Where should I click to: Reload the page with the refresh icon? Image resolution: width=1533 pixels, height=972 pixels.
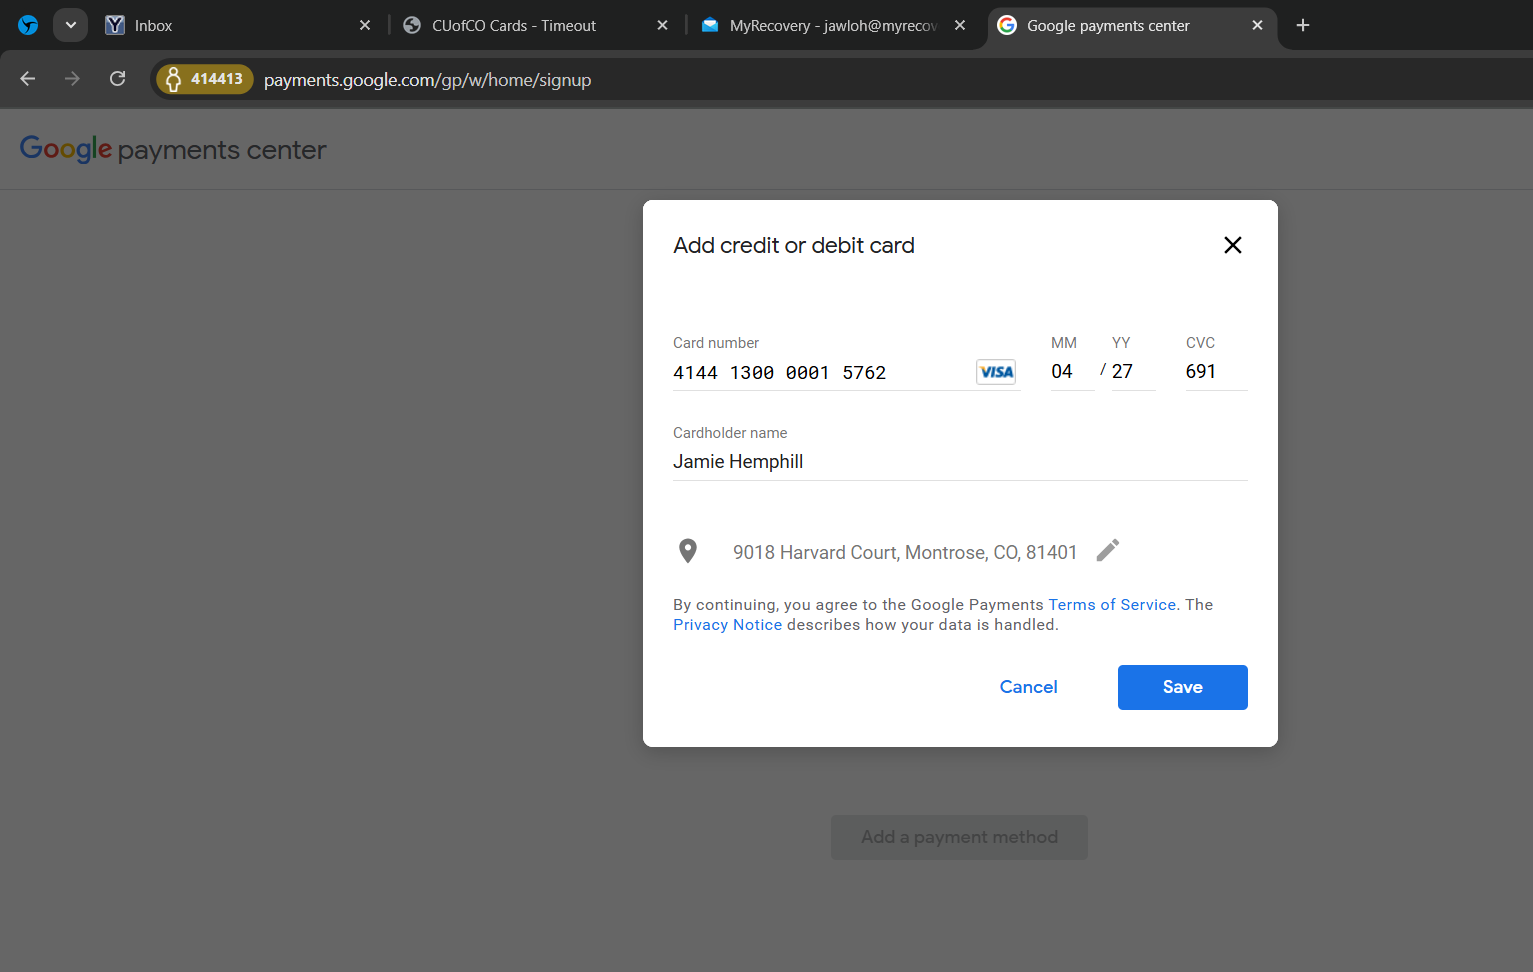[117, 79]
